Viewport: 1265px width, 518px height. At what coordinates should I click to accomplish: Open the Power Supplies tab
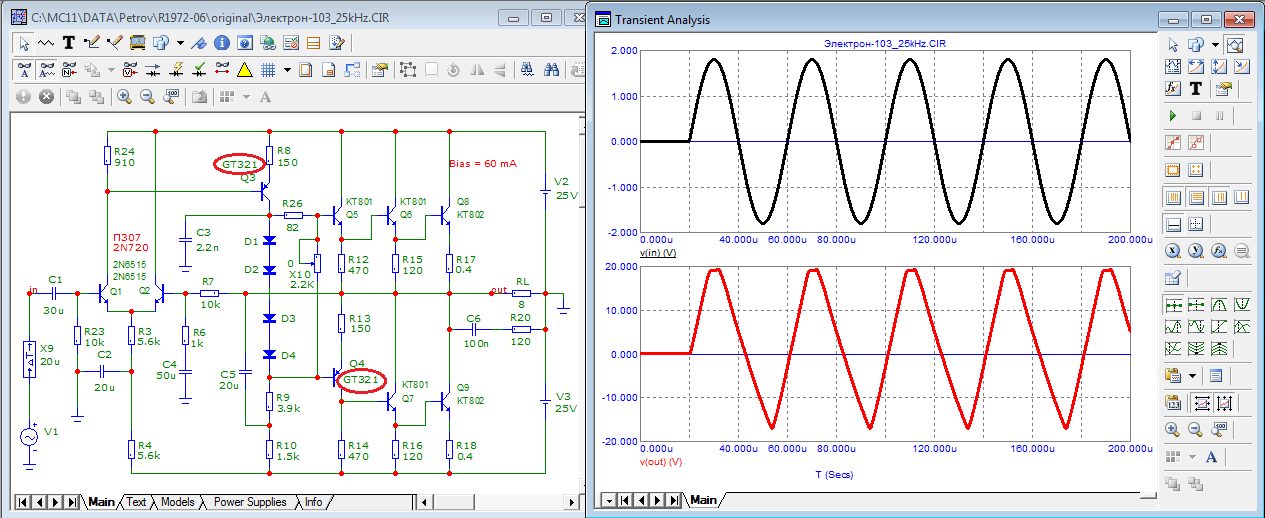coord(250,502)
